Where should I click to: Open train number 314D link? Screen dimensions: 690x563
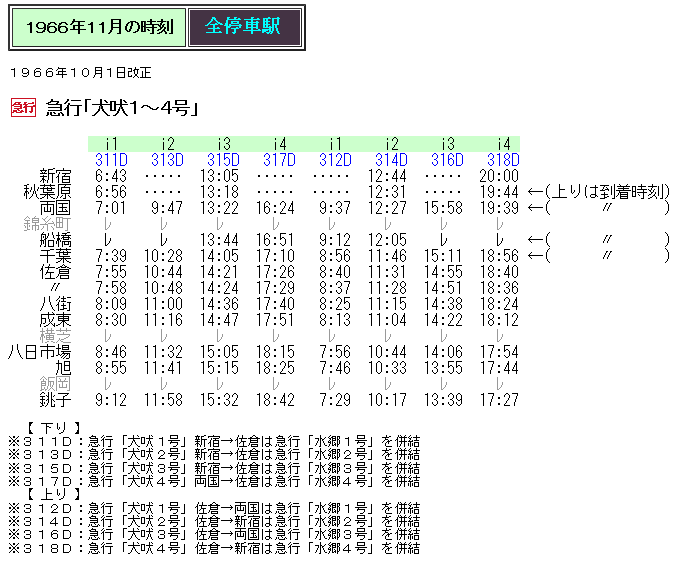[x=391, y=160]
